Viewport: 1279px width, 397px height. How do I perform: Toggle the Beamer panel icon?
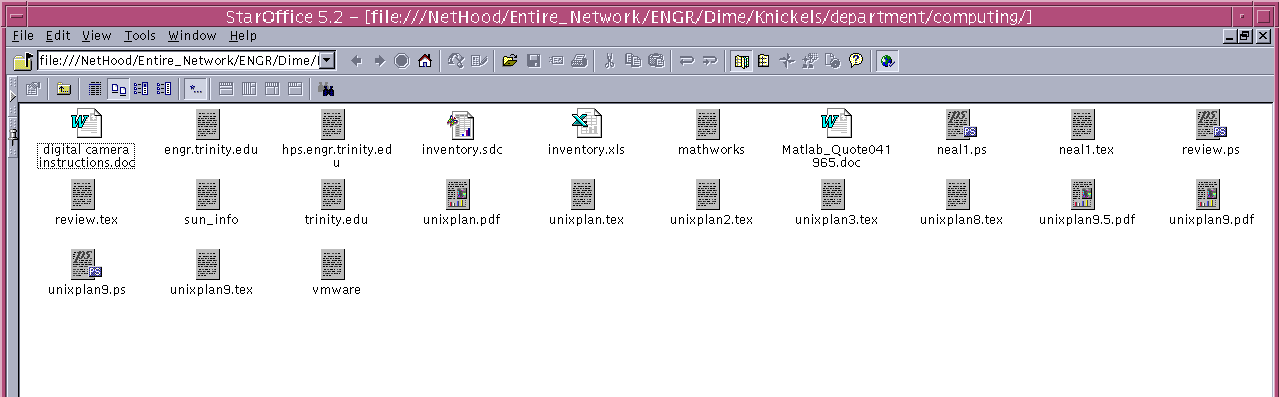coord(764,61)
